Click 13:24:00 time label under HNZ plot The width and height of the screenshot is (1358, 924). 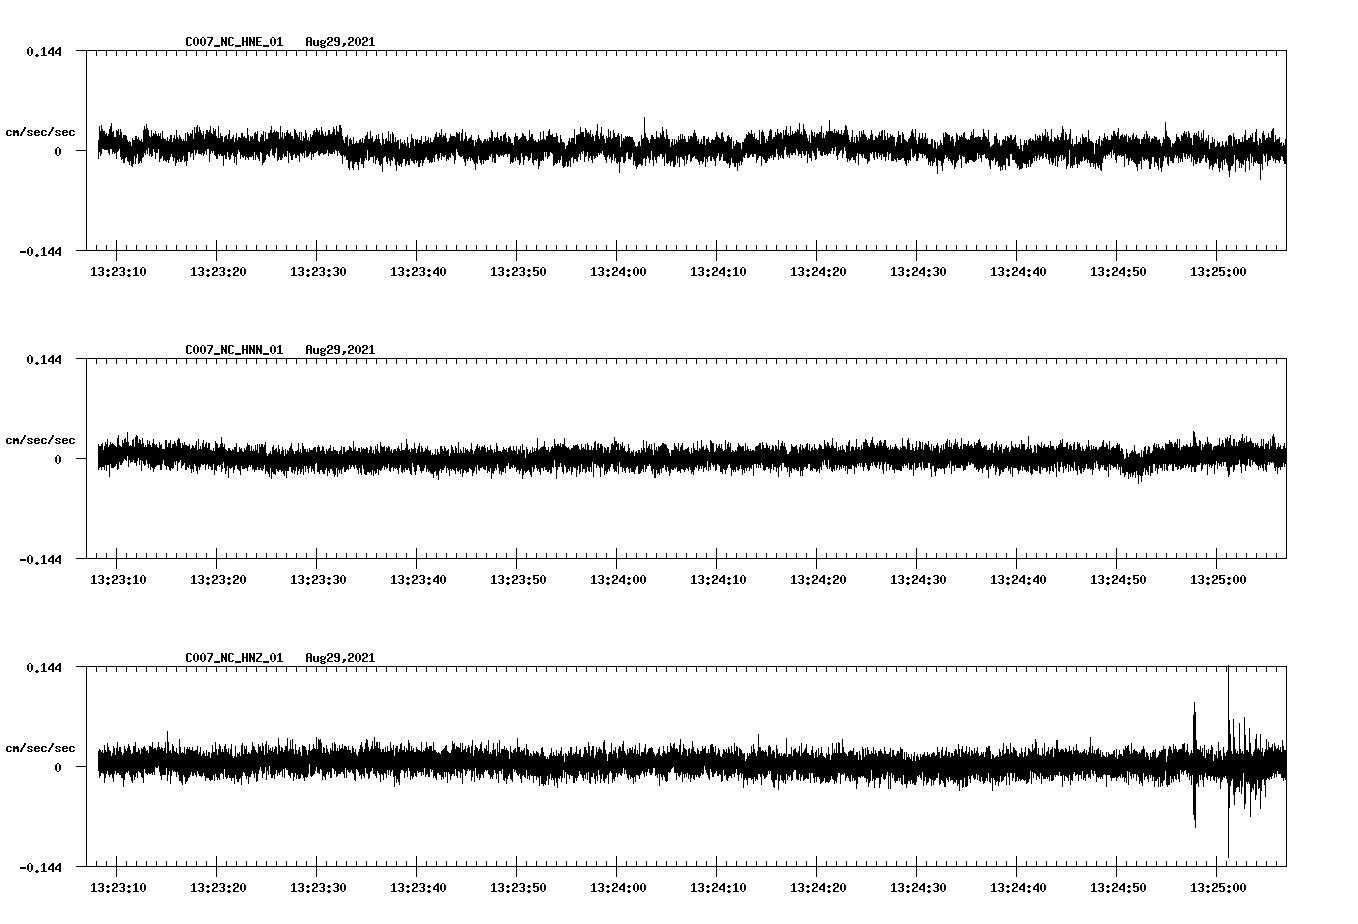point(618,887)
